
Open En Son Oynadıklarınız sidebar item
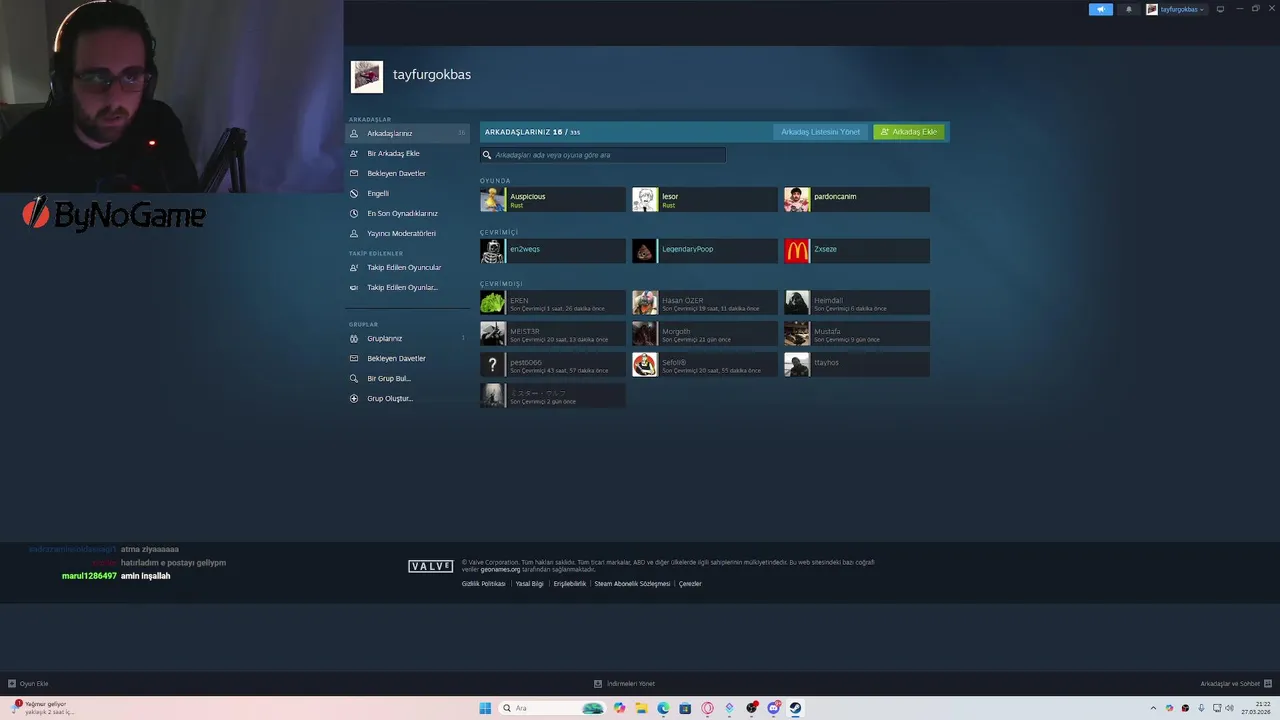pyautogui.click(x=407, y=213)
